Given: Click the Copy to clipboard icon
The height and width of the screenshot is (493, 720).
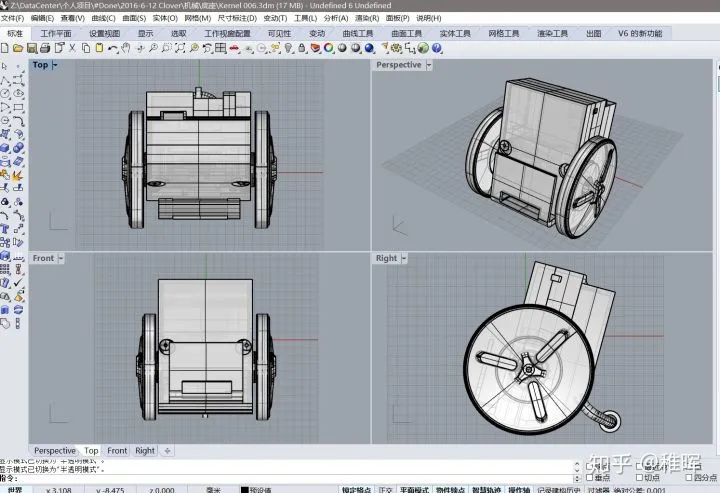Looking at the screenshot, I should (x=86, y=48).
